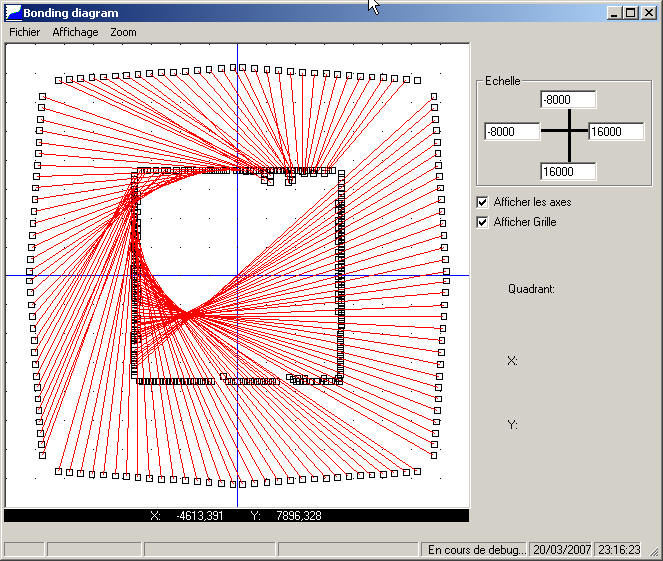The image size is (663, 561).
Task: Open the Fichier menu
Action: pos(25,32)
